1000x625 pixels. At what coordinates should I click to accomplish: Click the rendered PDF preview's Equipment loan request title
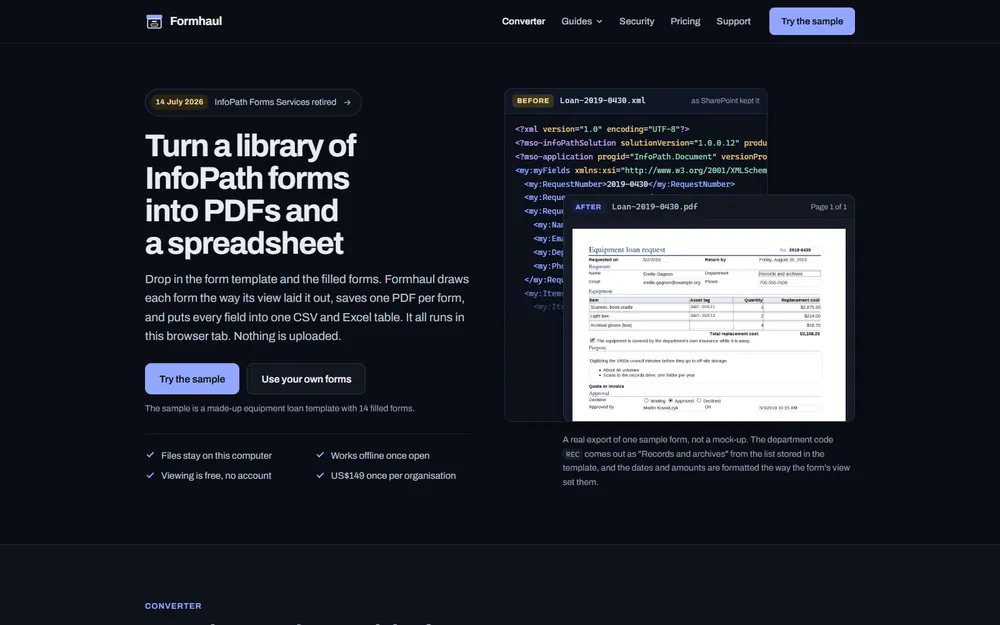coord(626,249)
